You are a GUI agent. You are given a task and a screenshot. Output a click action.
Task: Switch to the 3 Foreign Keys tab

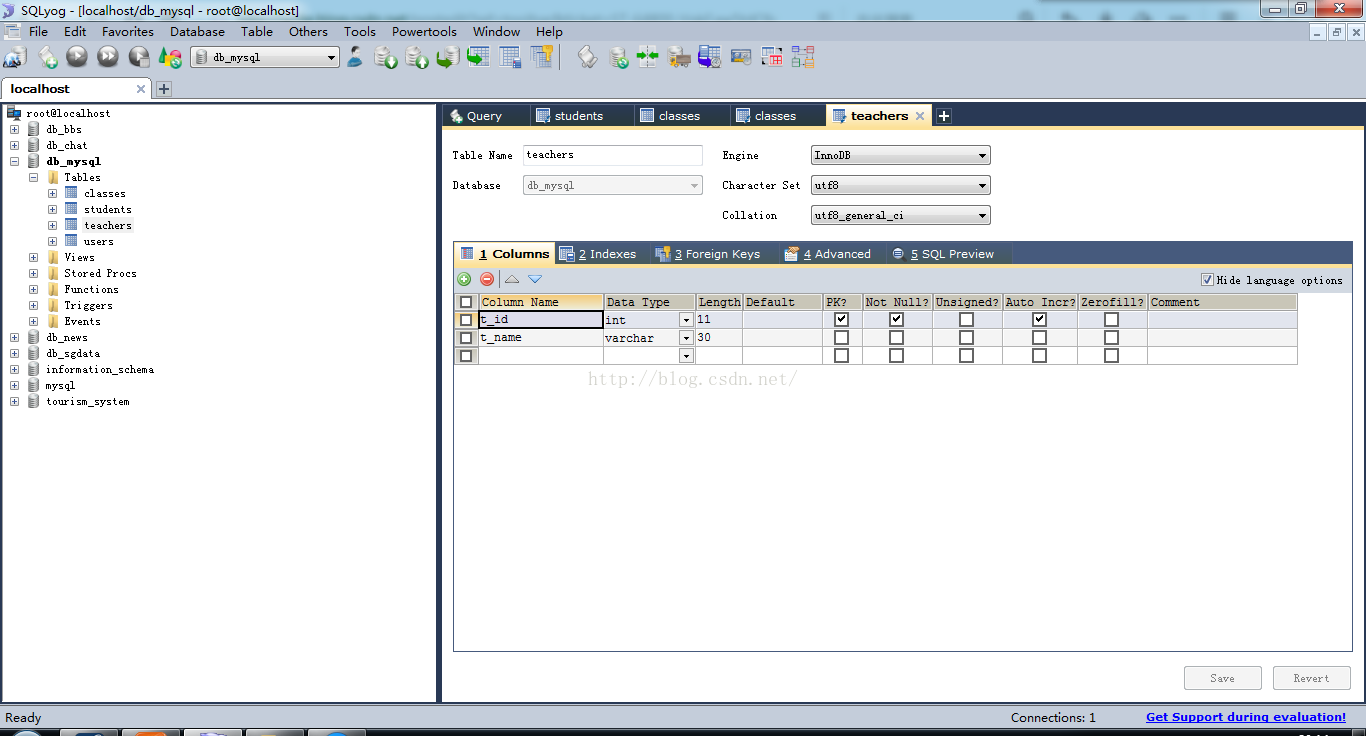[x=708, y=254]
